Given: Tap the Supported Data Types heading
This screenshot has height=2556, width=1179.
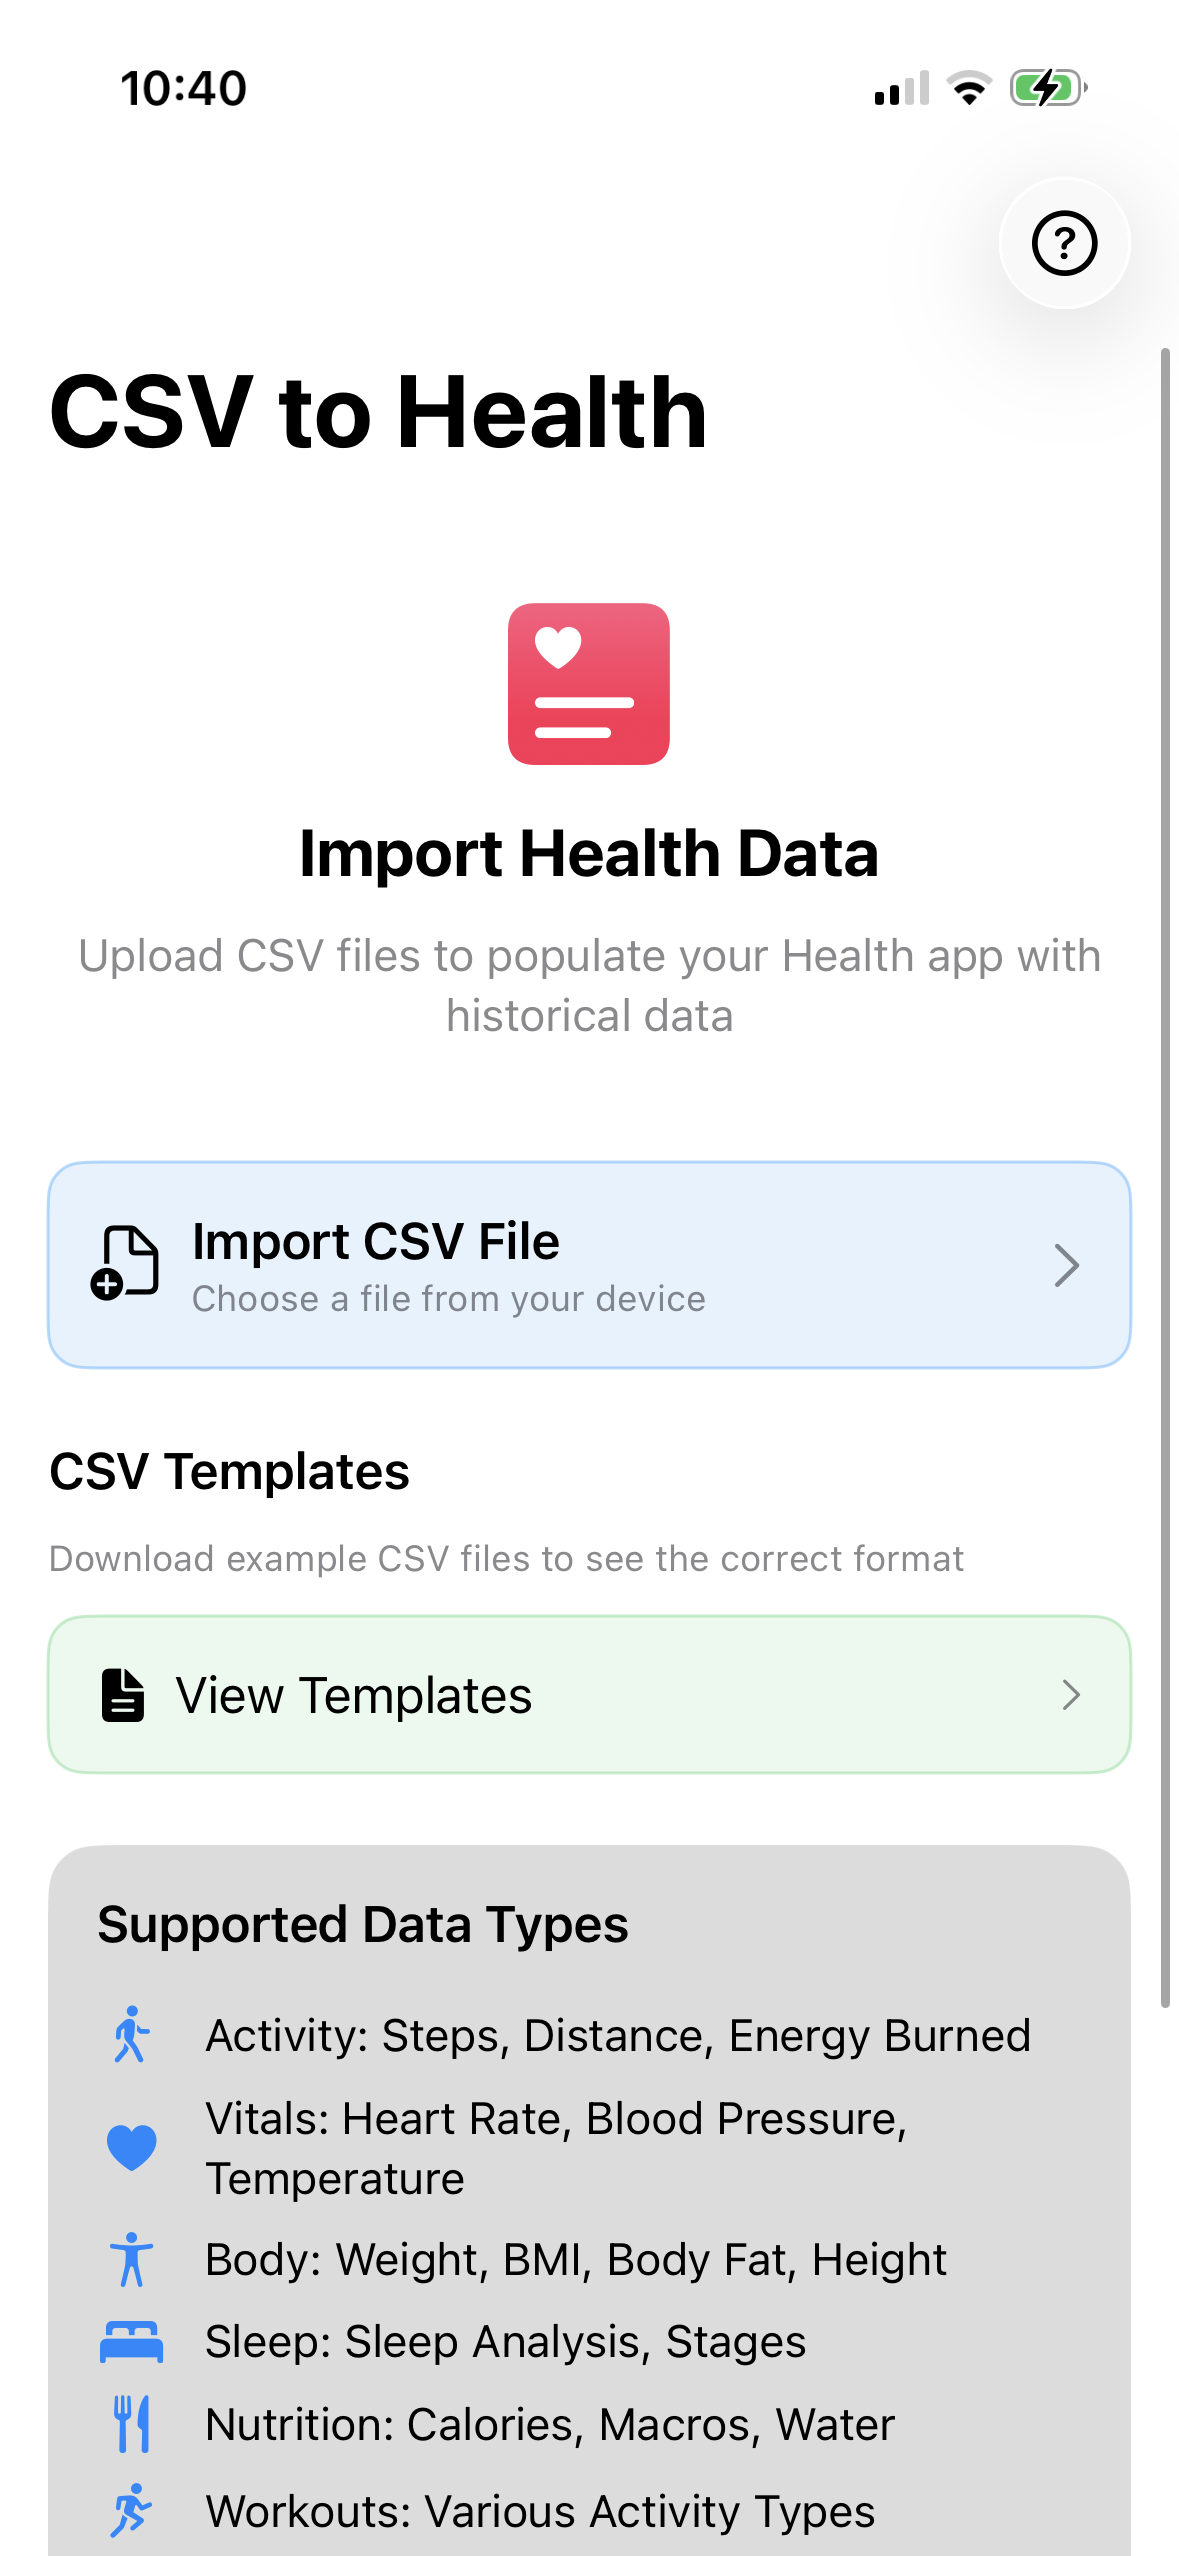Looking at the screenshot, I should [x=363, y=1925].
